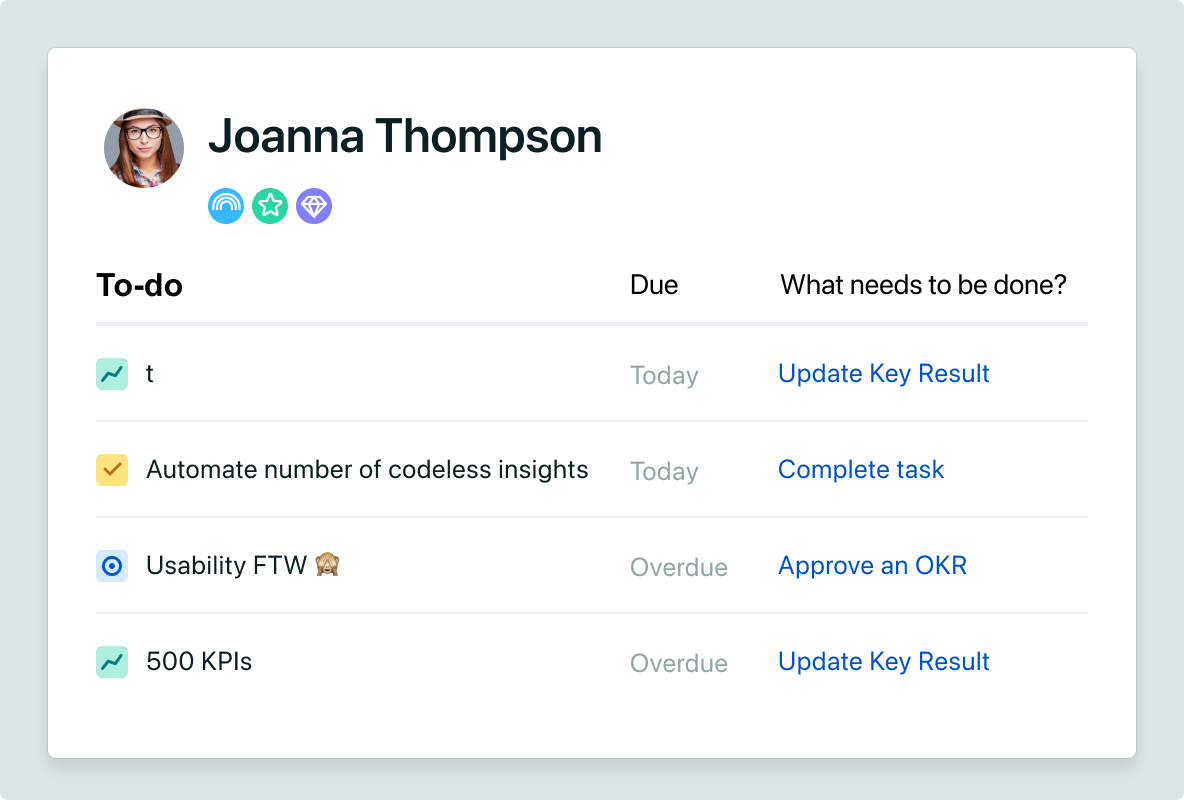Screen dimensions: 1184x800
Task: Click Update Key Result for "t"
Action: (x=884, y=374)
